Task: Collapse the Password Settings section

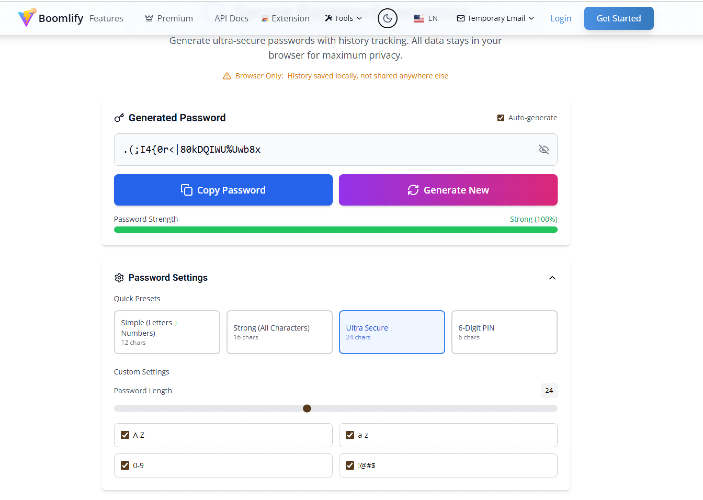Action: [x=552, y=278]
